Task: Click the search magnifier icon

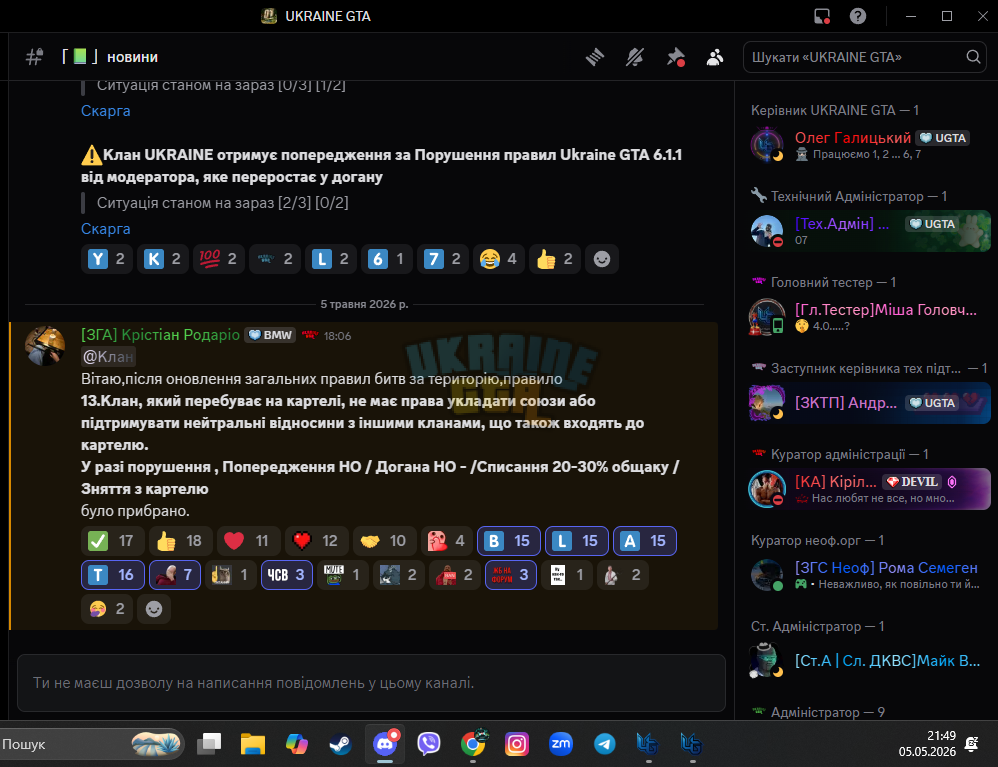Action: pyautogui.click(x=973, y=57)
